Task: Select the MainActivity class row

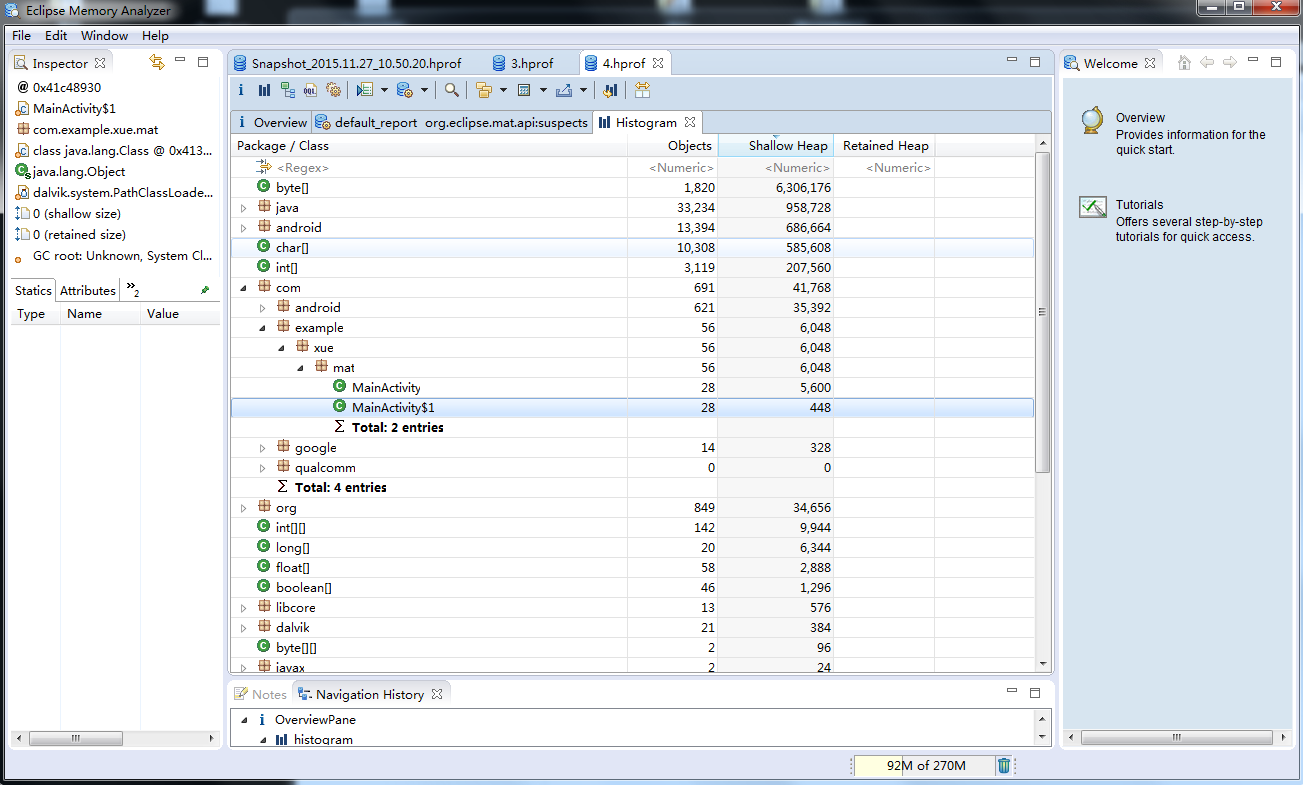Action: [x=632, y=387]
